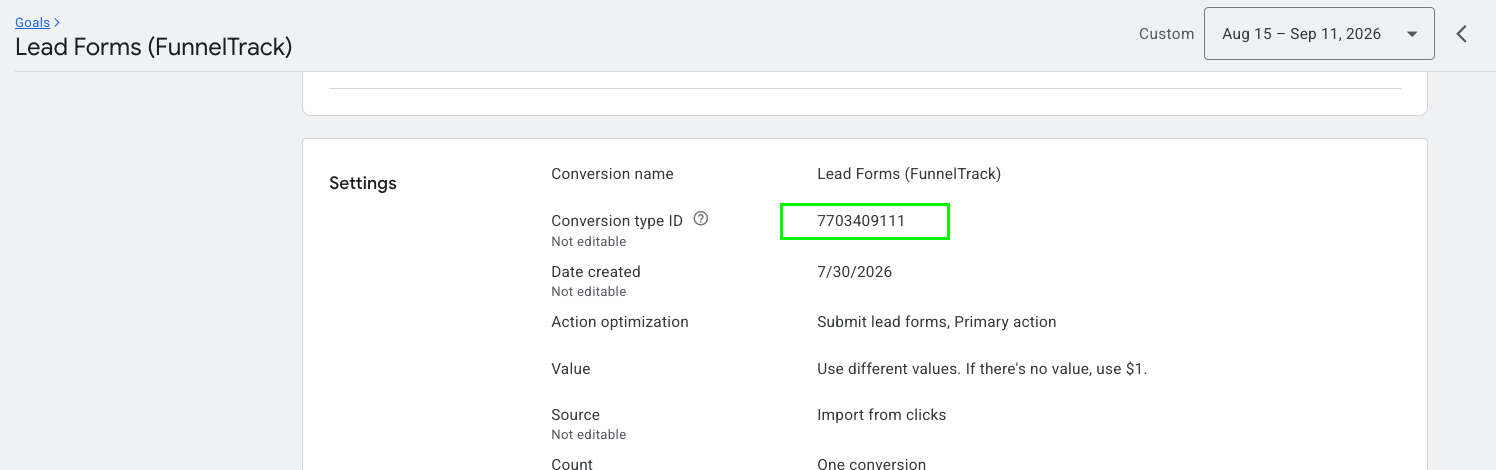Open the Goals breadcrumb link

[x=33, y=22]
